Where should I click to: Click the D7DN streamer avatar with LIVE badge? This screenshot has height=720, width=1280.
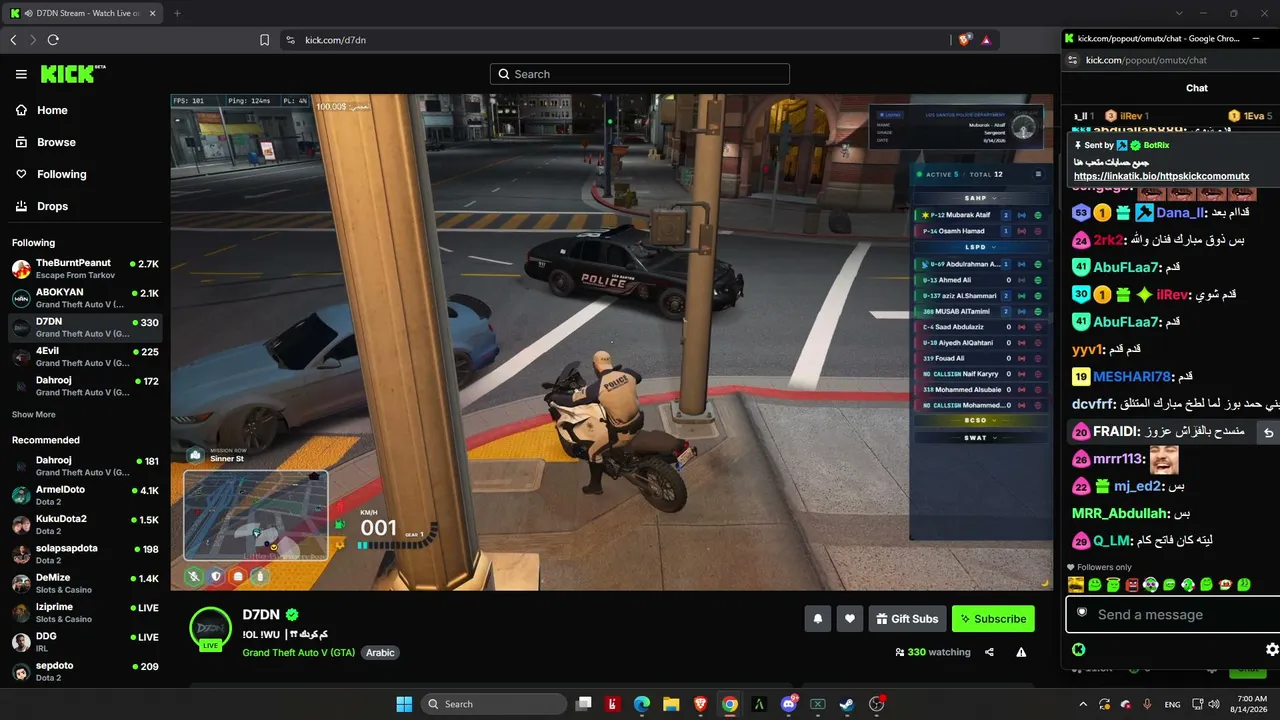[211, 628]
